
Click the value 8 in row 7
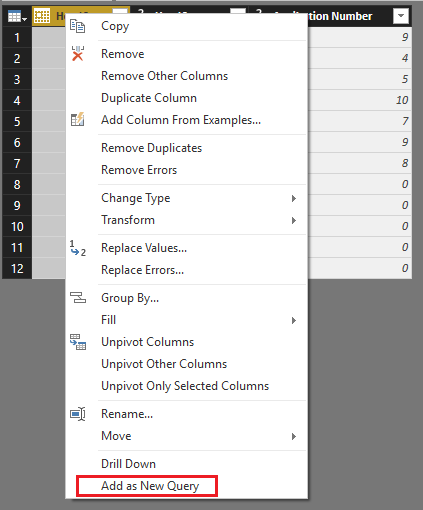[405, 163]
